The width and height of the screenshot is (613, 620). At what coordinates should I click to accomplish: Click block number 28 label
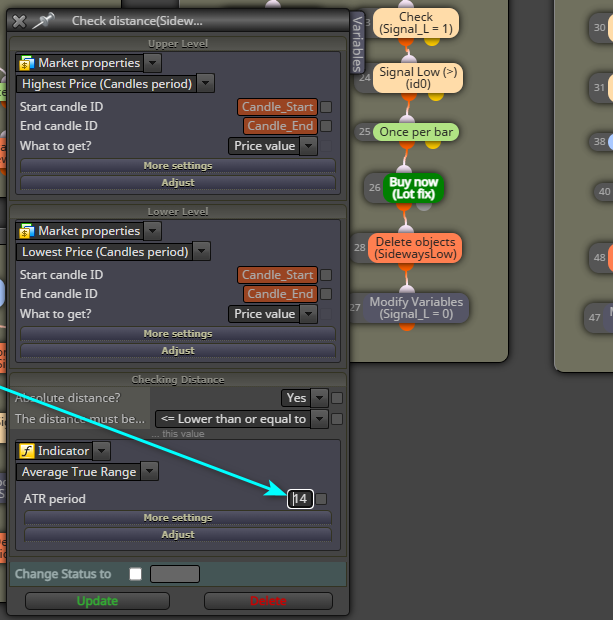(359, 248)
